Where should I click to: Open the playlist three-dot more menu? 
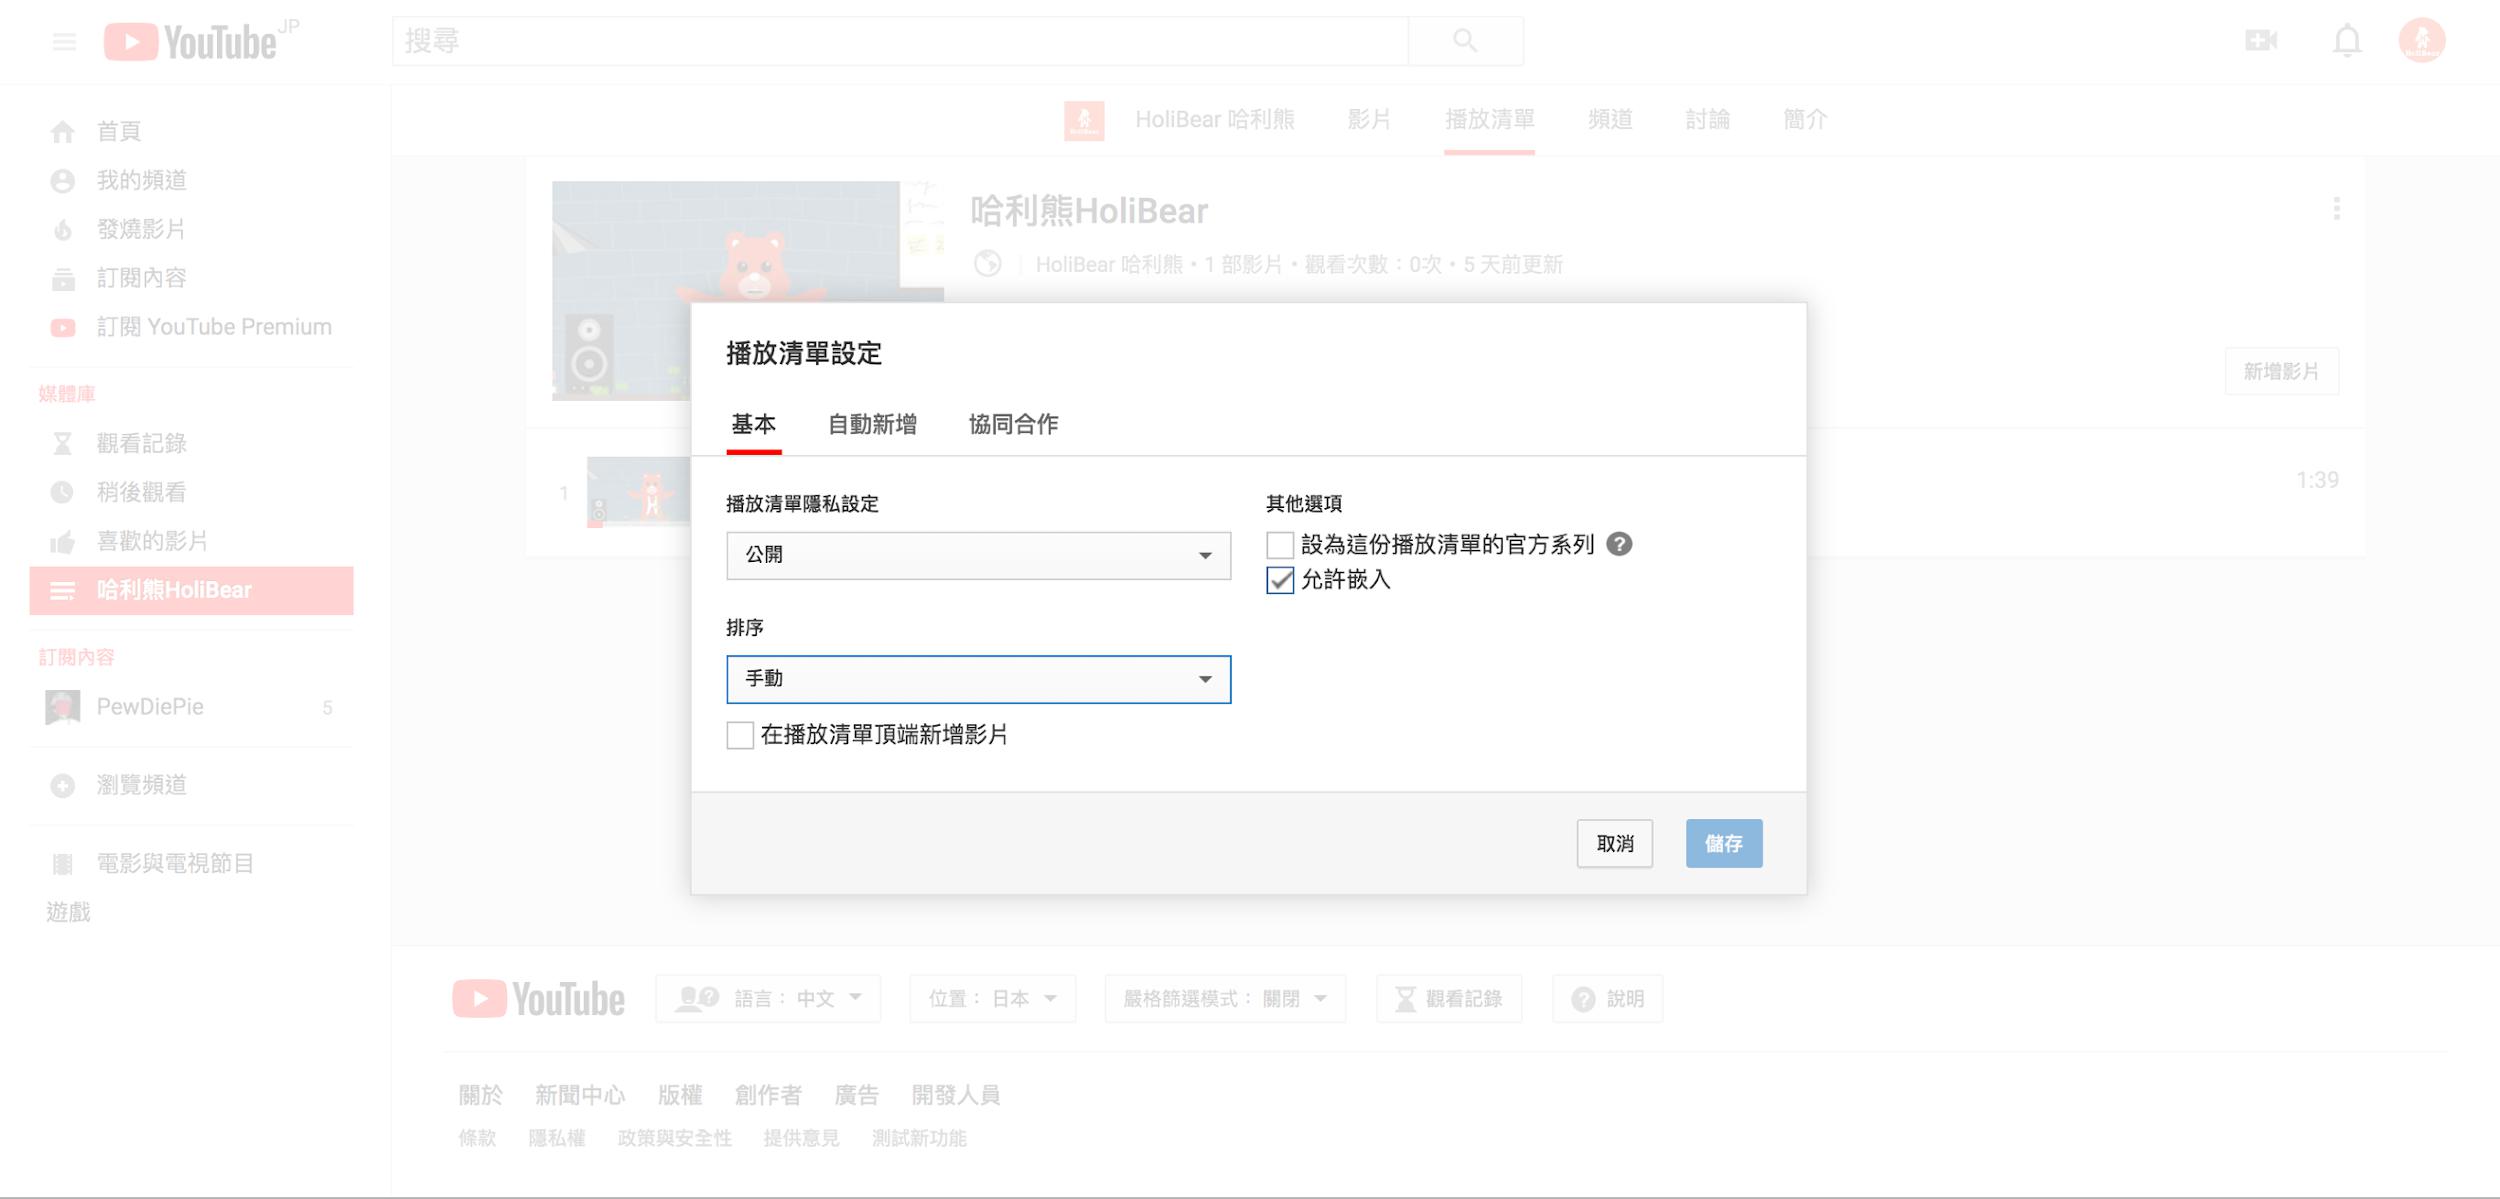(2336, 208)
